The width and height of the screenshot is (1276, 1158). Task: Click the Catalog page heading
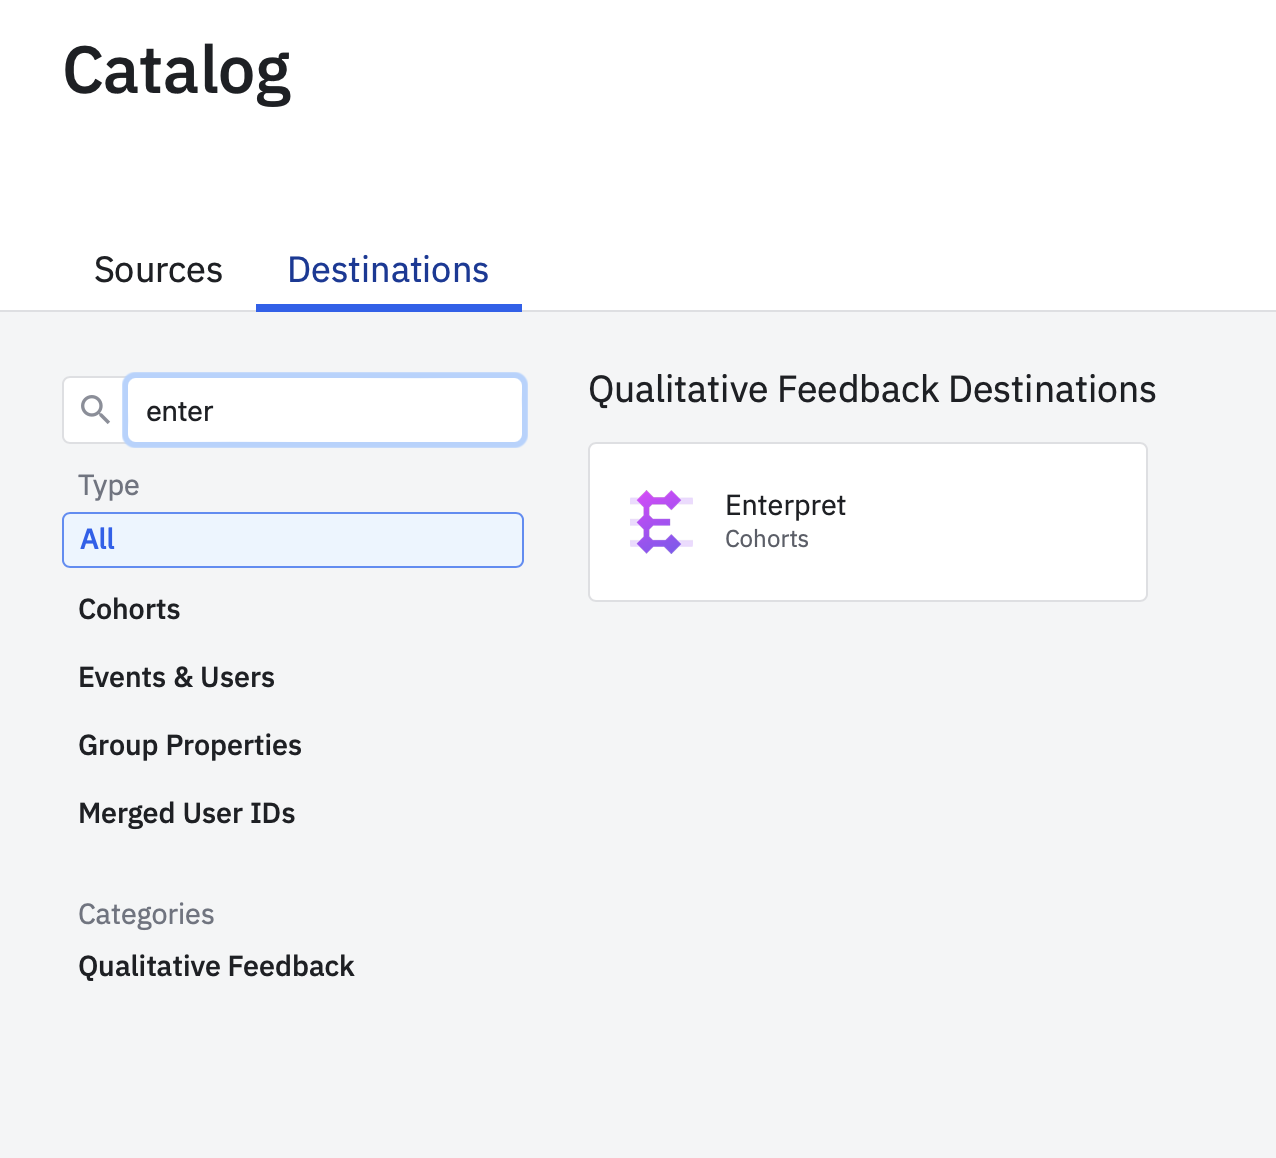click(177, 70)
